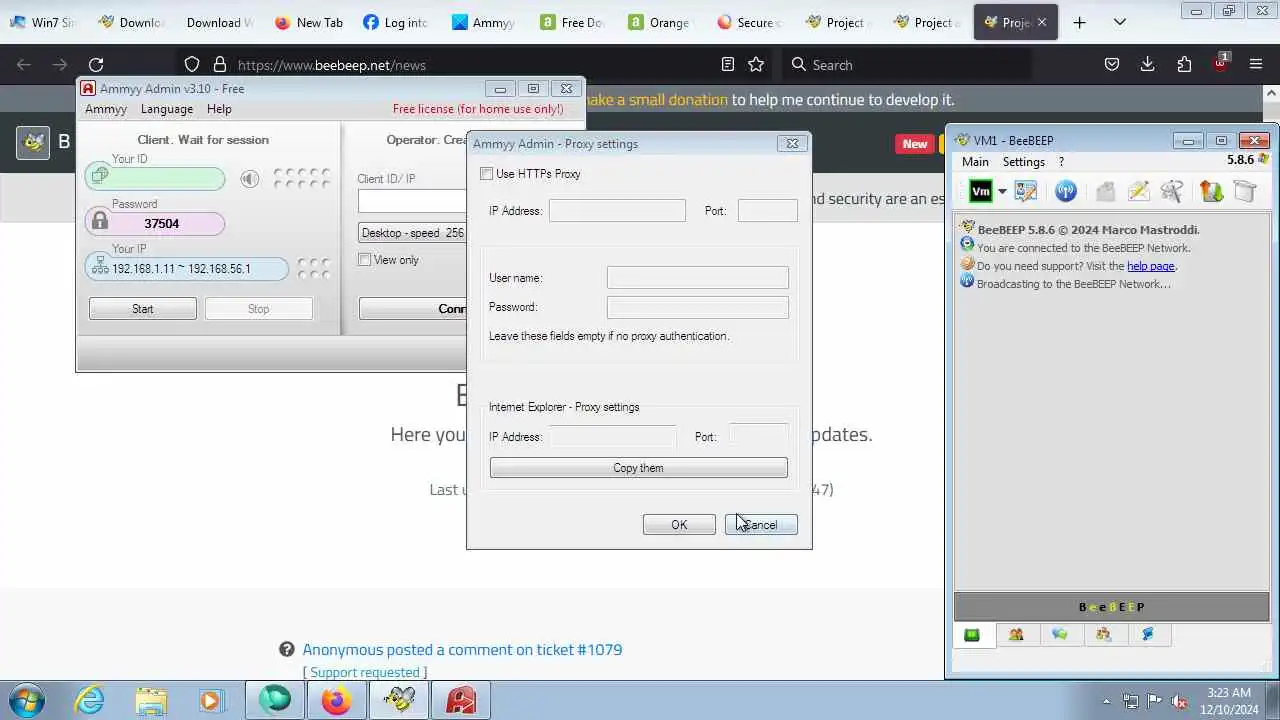Confirm proxy settings with OK
Image resolution: width=1280 pixels, height=720 pixels.
pos(679,525)
